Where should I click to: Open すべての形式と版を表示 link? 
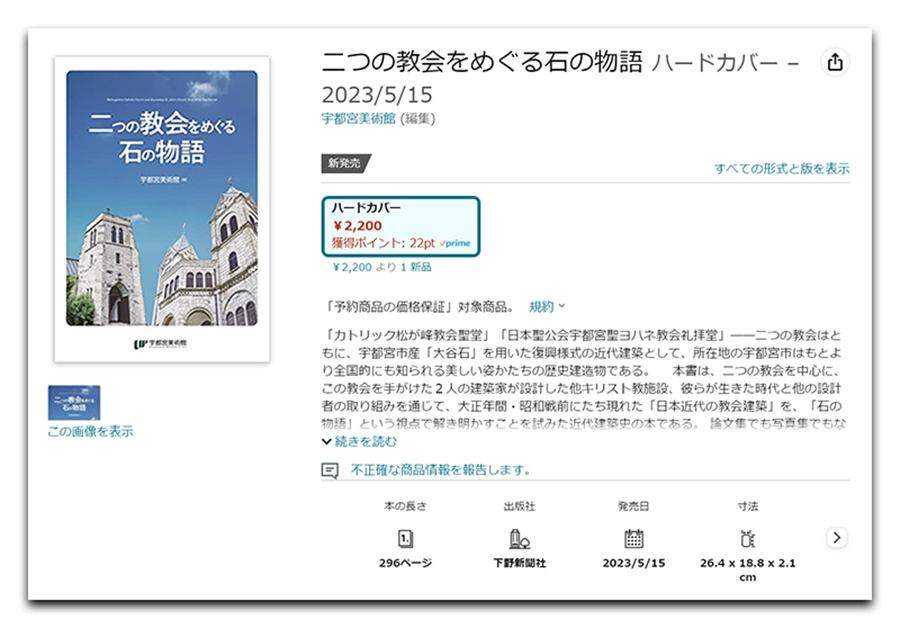point(782,168)
